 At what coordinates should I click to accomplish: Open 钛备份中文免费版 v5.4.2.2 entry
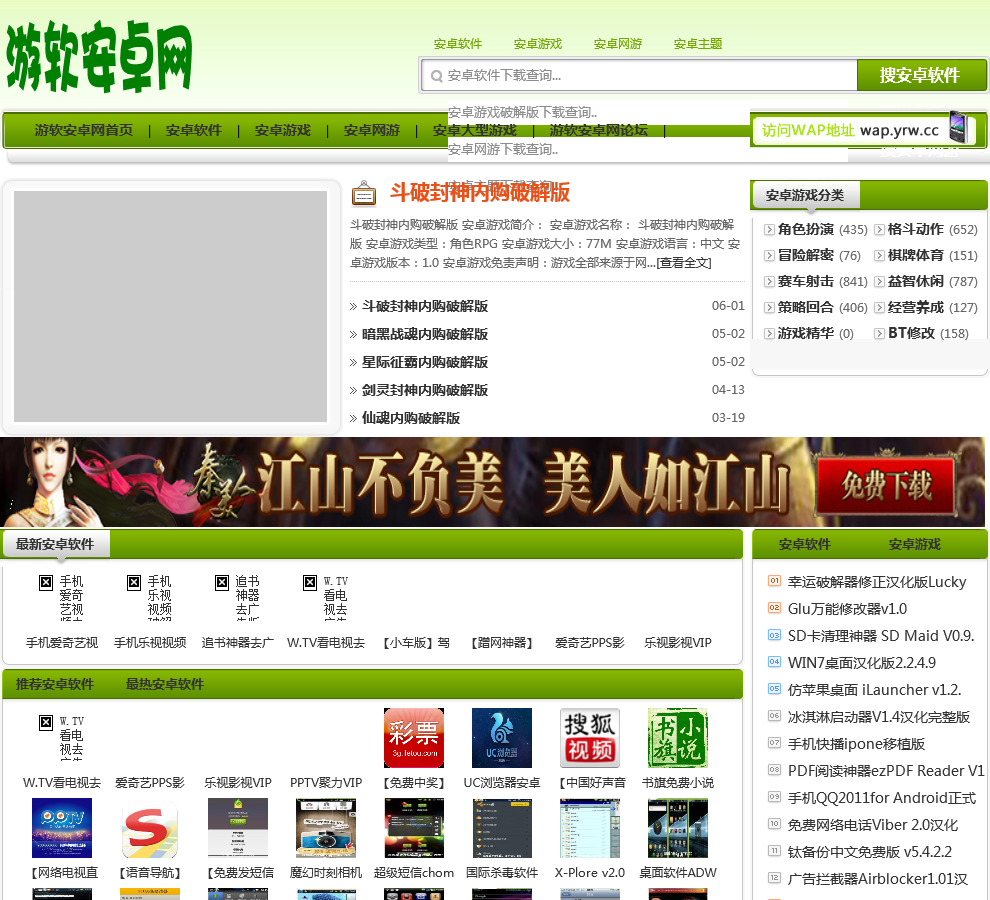pyautogui.click(x=870, y=852)
